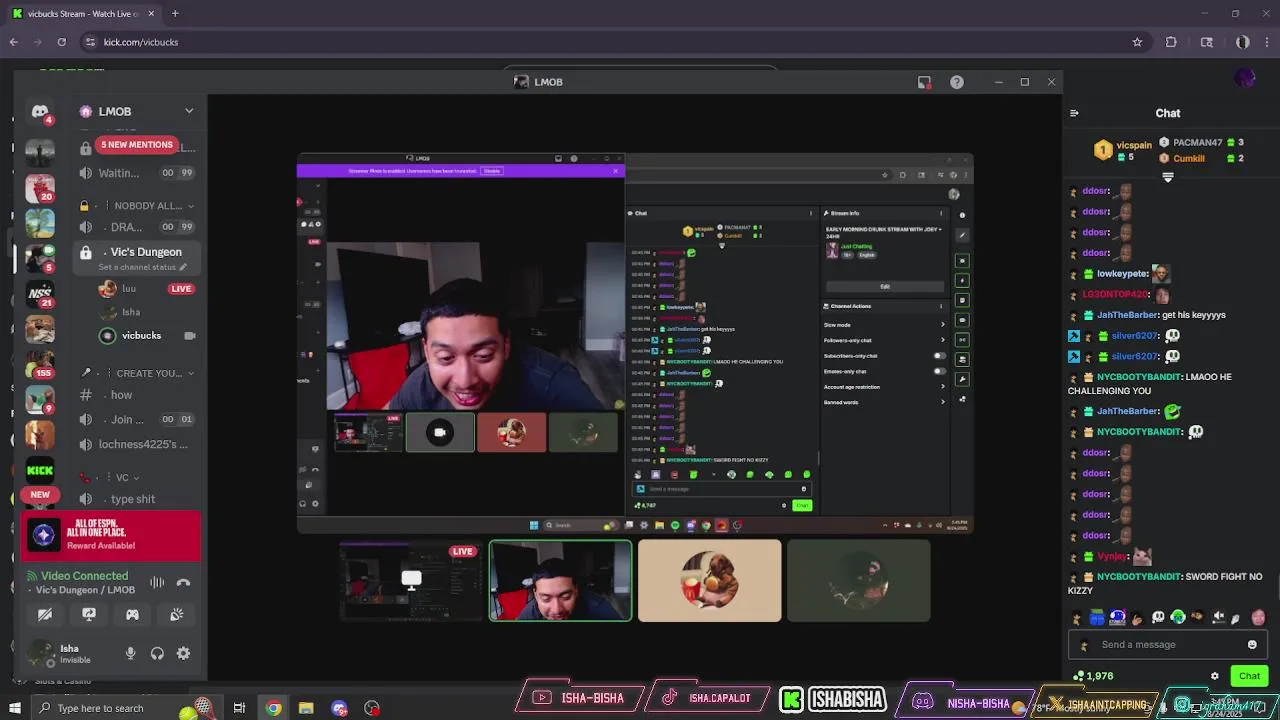The width and height of the screenshot is (1280, 720).
Task: Join the Join... voice channel
Action: pos(137,420)
